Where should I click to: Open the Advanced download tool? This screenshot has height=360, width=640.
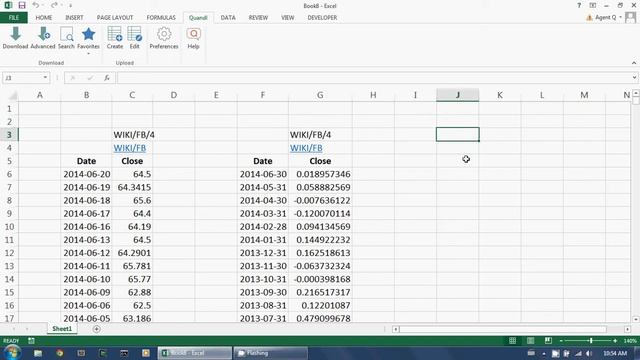pyautogui.click(x=43, y=38)
